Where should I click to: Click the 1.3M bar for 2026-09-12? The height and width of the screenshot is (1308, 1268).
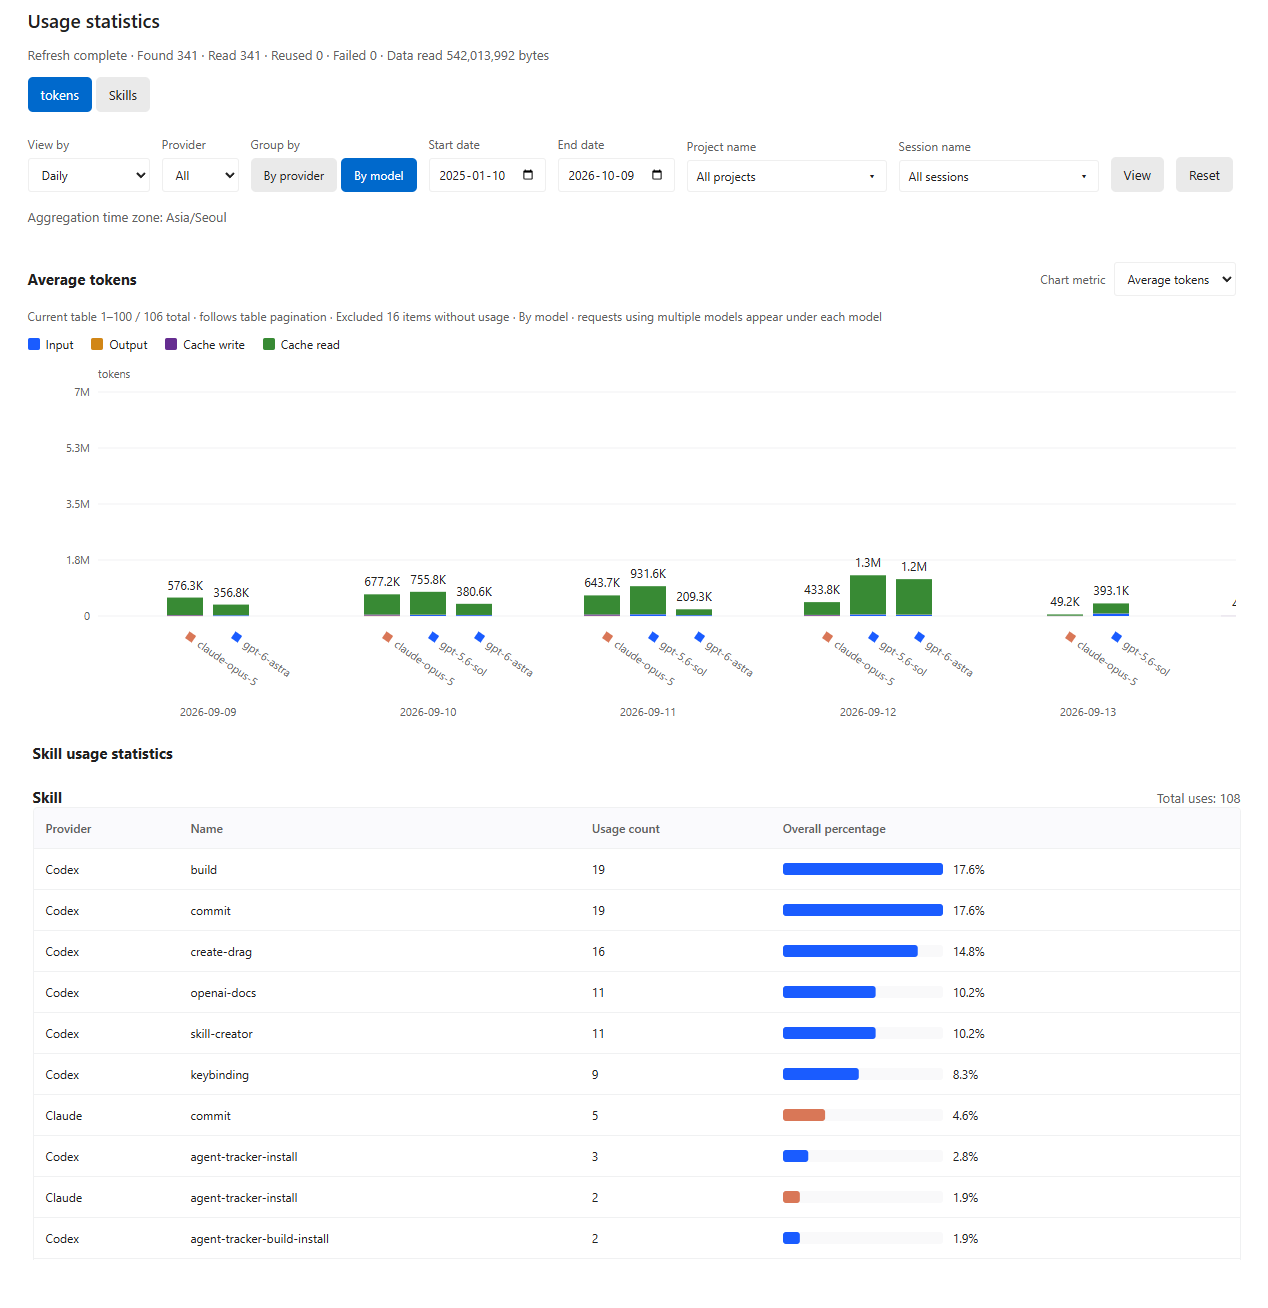[x=868, y=596]
